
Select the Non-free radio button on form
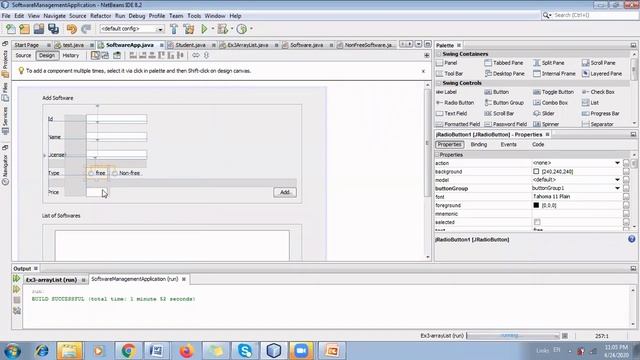(x=126, y=173)
